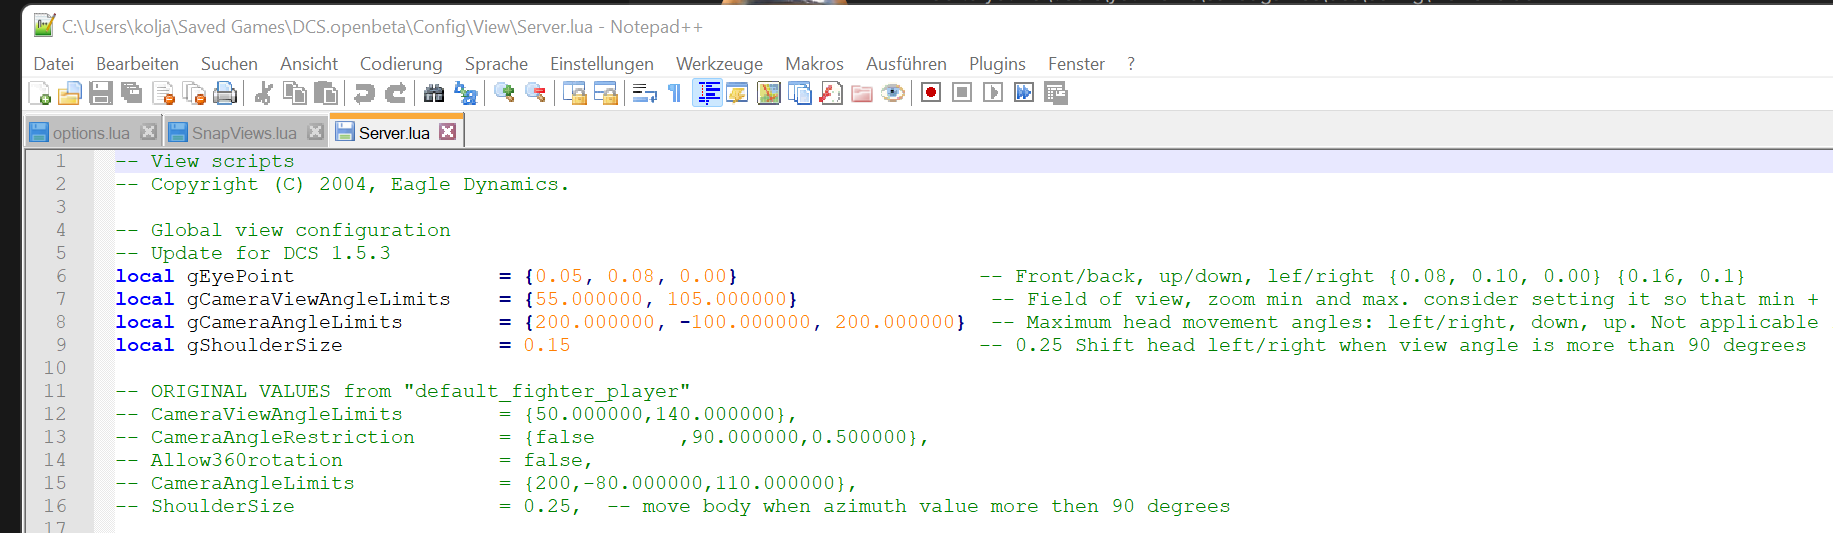Open the Bearbeiten menu
The width and height of the screenshot is (1833, 533).
pos(137,64)
